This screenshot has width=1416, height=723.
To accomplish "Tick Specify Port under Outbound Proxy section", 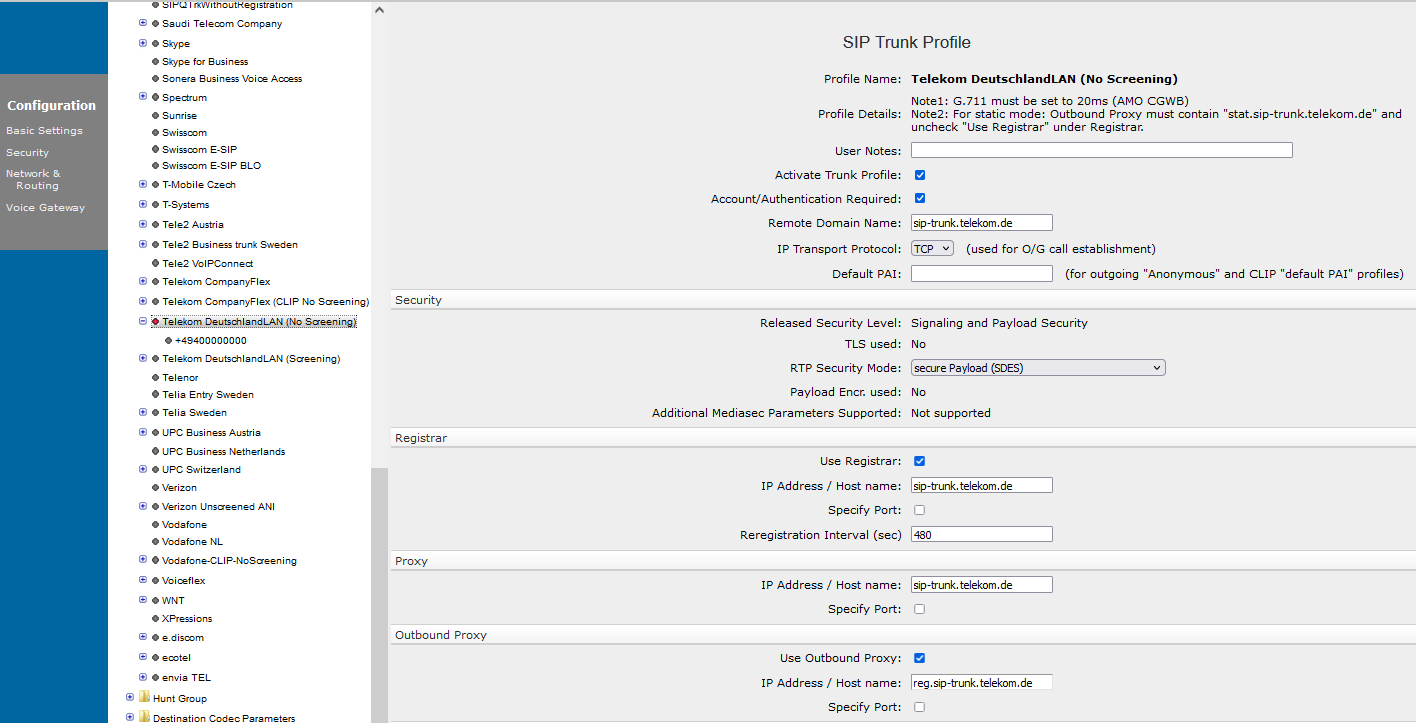I will 920,707.
